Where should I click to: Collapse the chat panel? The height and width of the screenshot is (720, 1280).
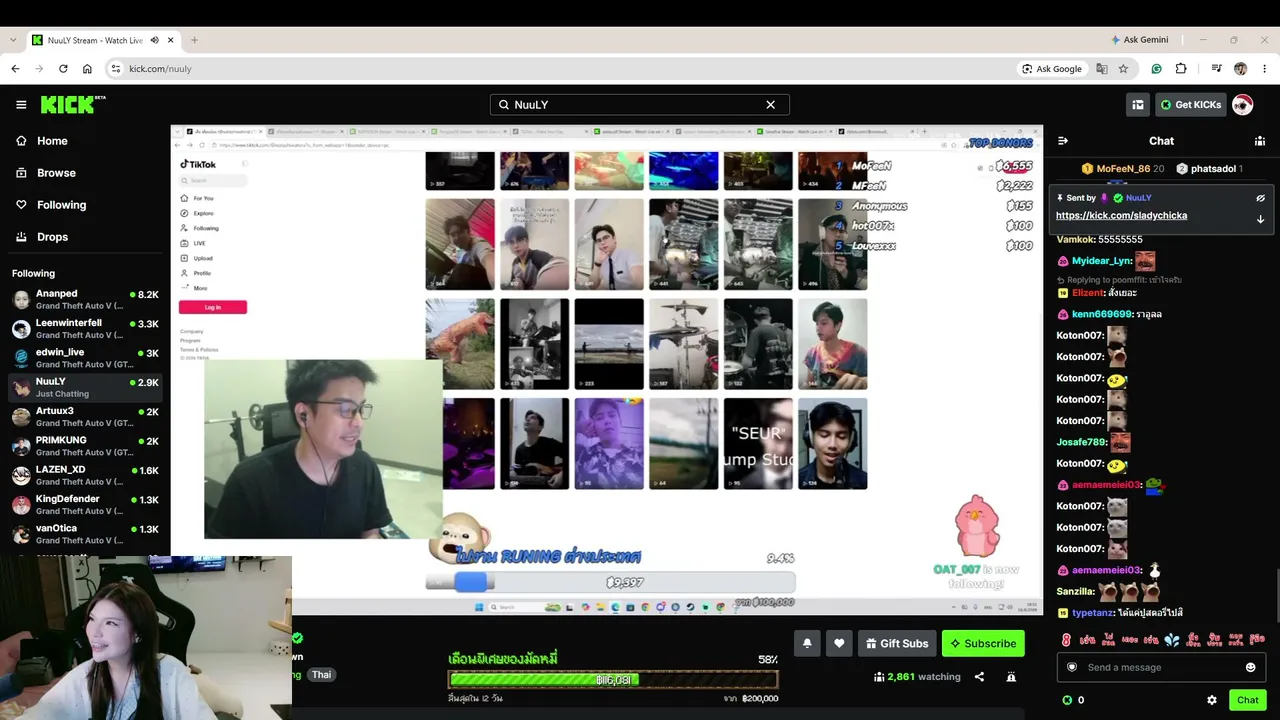point(1063,141)
